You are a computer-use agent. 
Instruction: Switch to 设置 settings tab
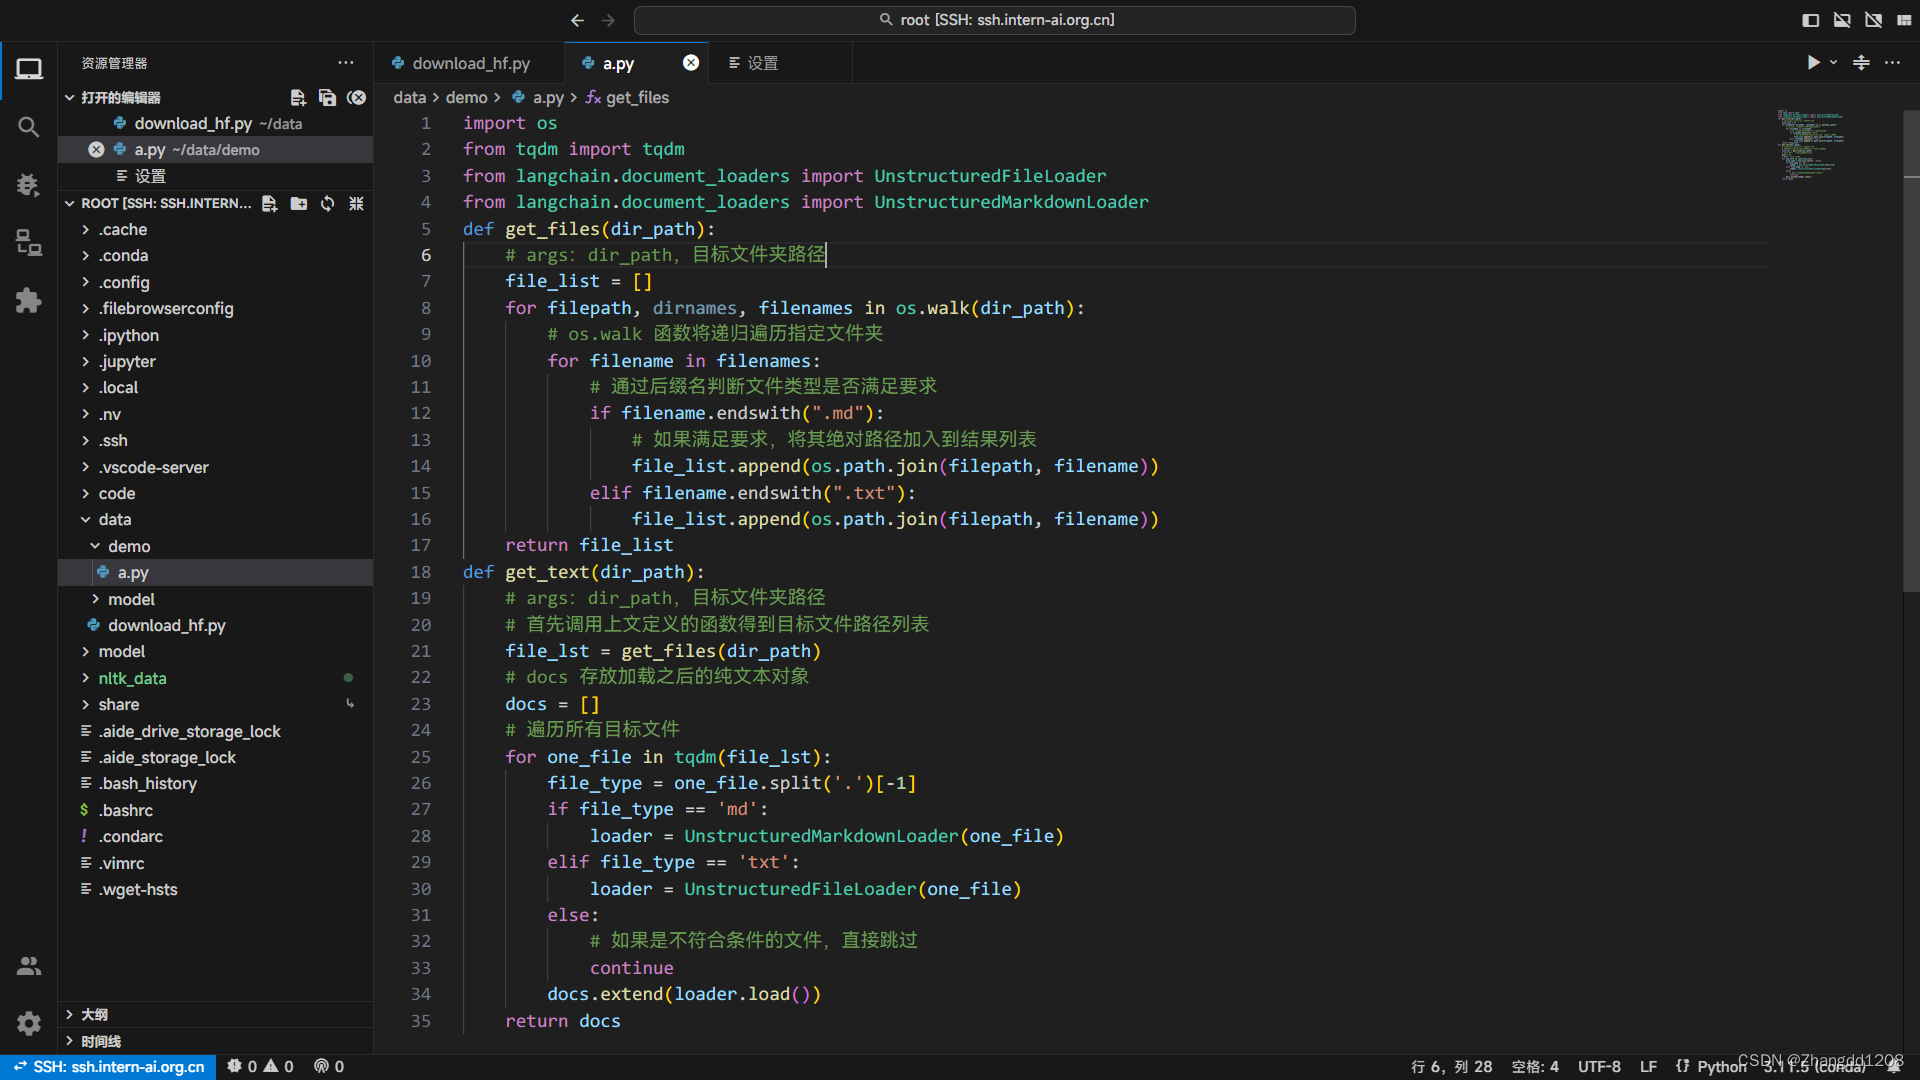coord(762,63)
